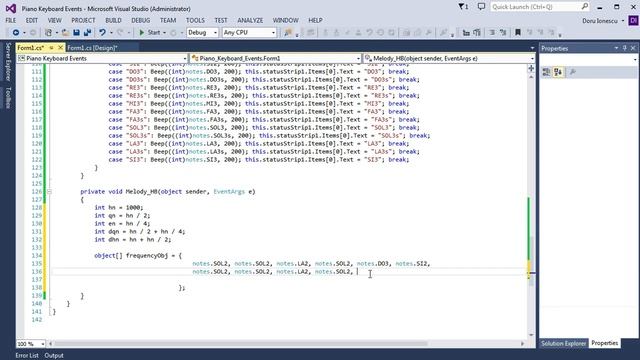
Task: Open the ANALYZE menu
Action: pos(250,20)
